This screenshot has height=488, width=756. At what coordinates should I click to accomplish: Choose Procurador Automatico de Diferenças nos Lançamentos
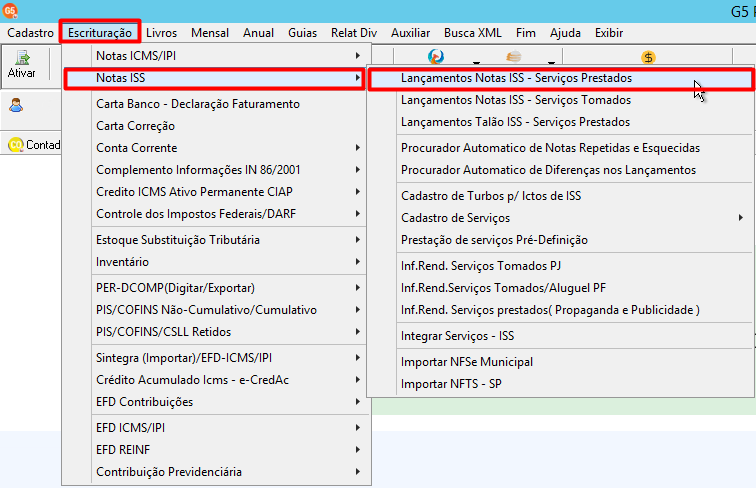click(x=561, y=170)
